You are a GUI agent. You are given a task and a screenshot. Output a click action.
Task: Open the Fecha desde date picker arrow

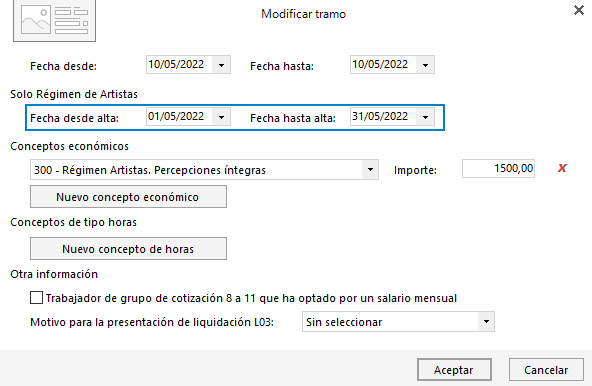(x=222, y=65)
